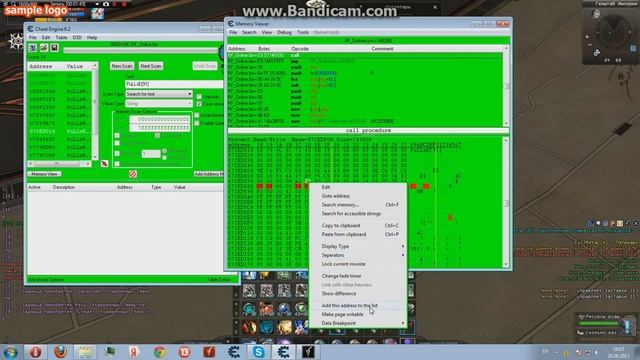Viewport: 640px width, 360px height.
Task: Open Memory Viewer Tools menu
Action: (303, 32)
